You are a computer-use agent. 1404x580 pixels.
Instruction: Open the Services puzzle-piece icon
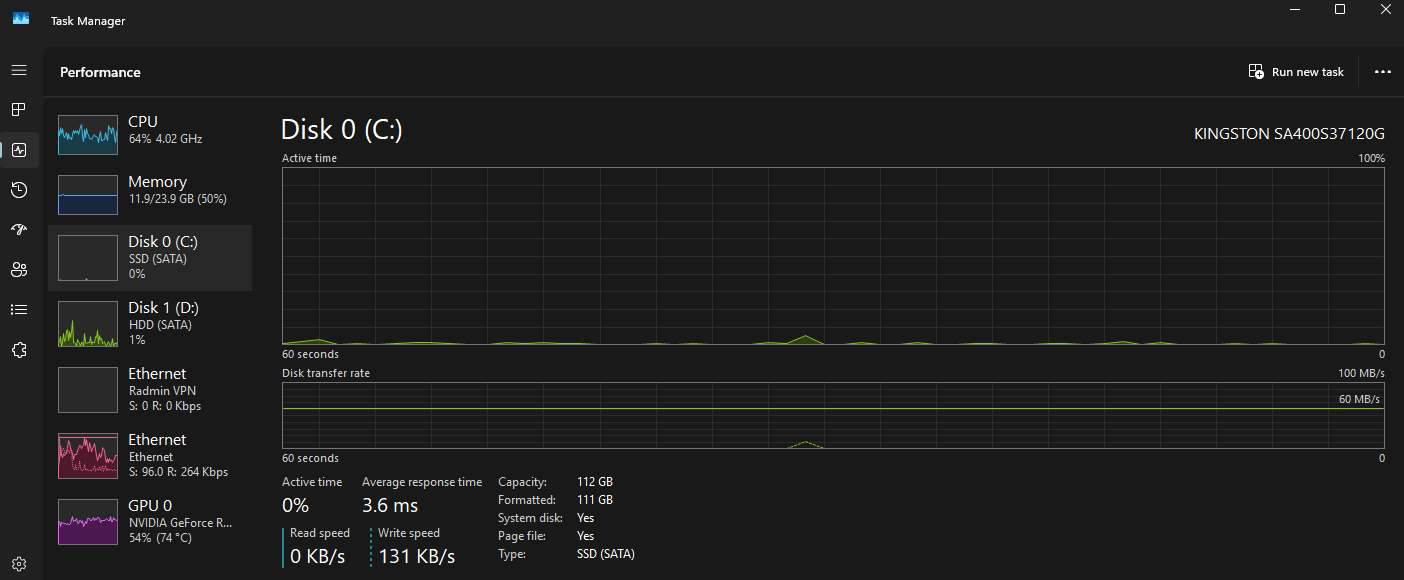pos(19,350)
